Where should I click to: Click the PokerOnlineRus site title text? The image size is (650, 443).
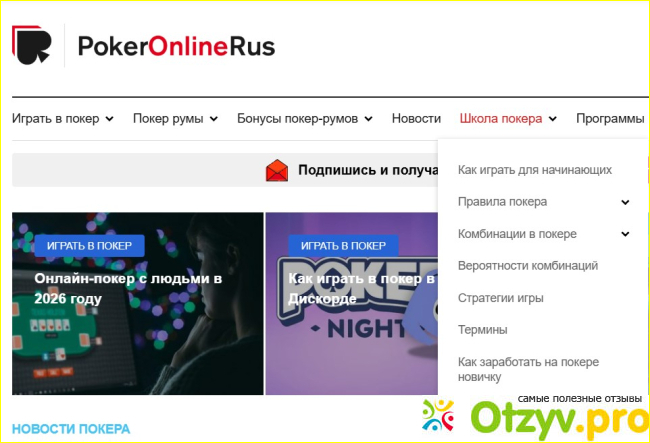point(176,46)
